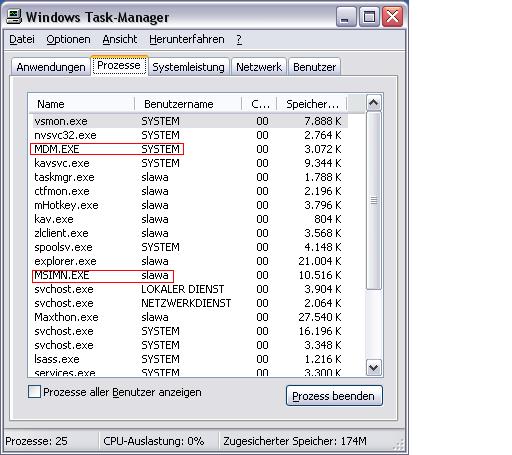Screen dimensions: 512x455
Task: Switch to the Systemleistung tab
Action: coord(189,67)
